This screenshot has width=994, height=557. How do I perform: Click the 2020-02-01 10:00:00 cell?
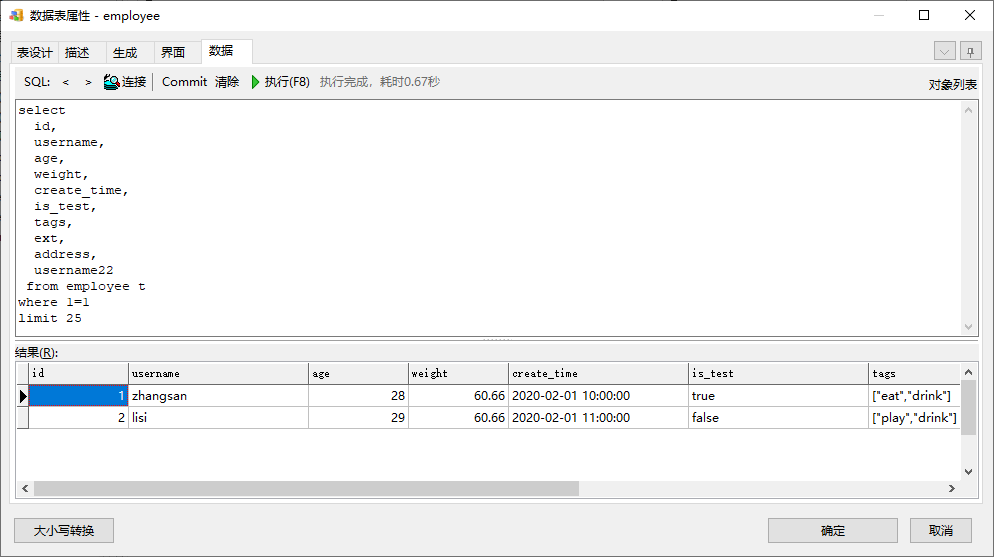click(x=598, y=396)
